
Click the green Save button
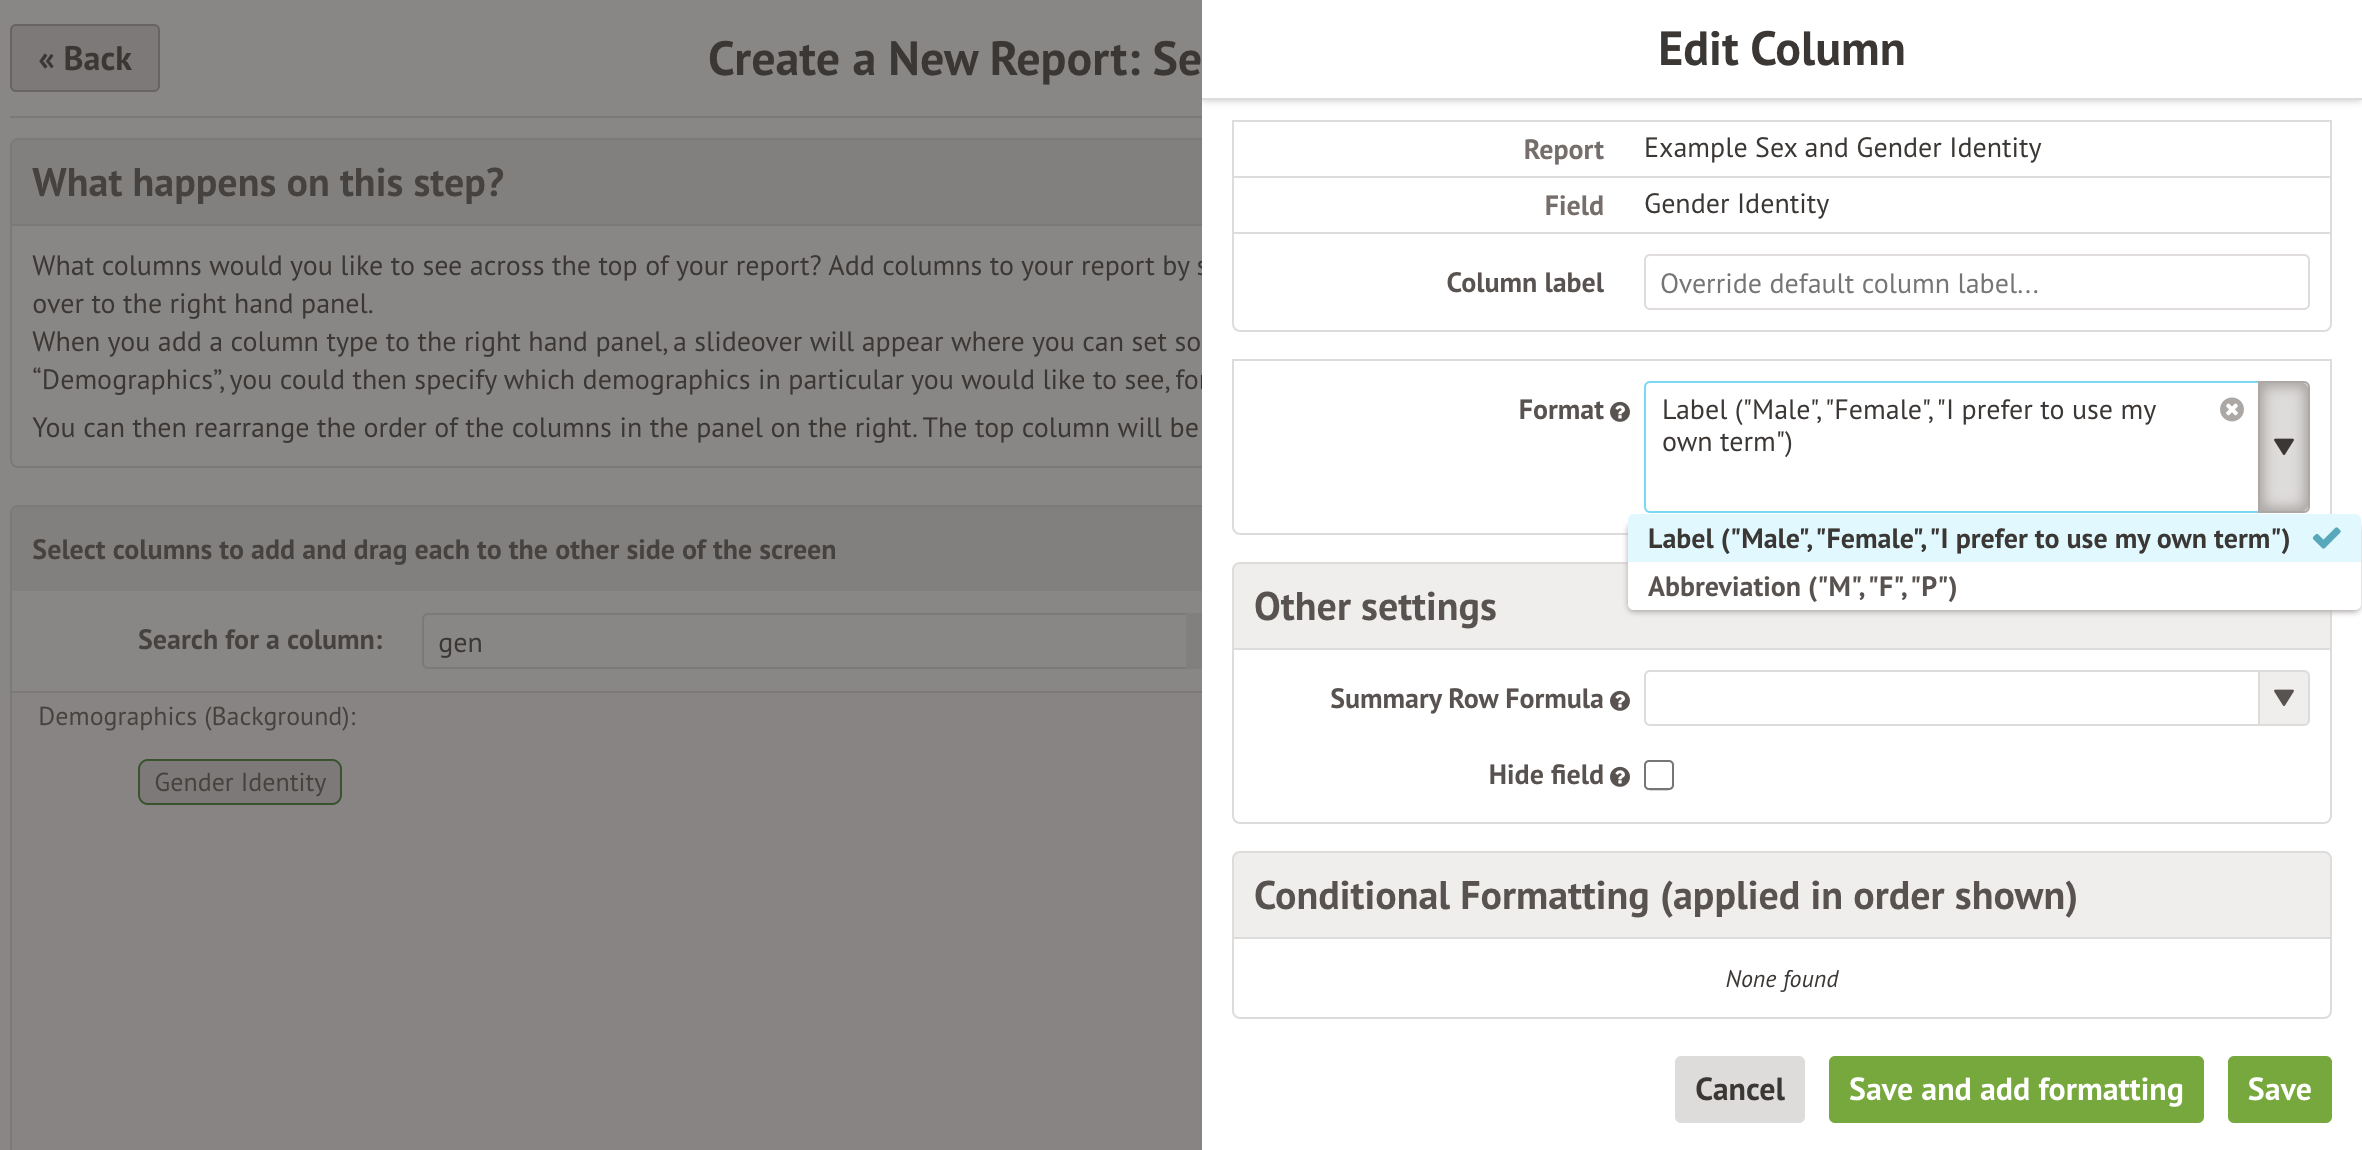tap(2278, 1089)
